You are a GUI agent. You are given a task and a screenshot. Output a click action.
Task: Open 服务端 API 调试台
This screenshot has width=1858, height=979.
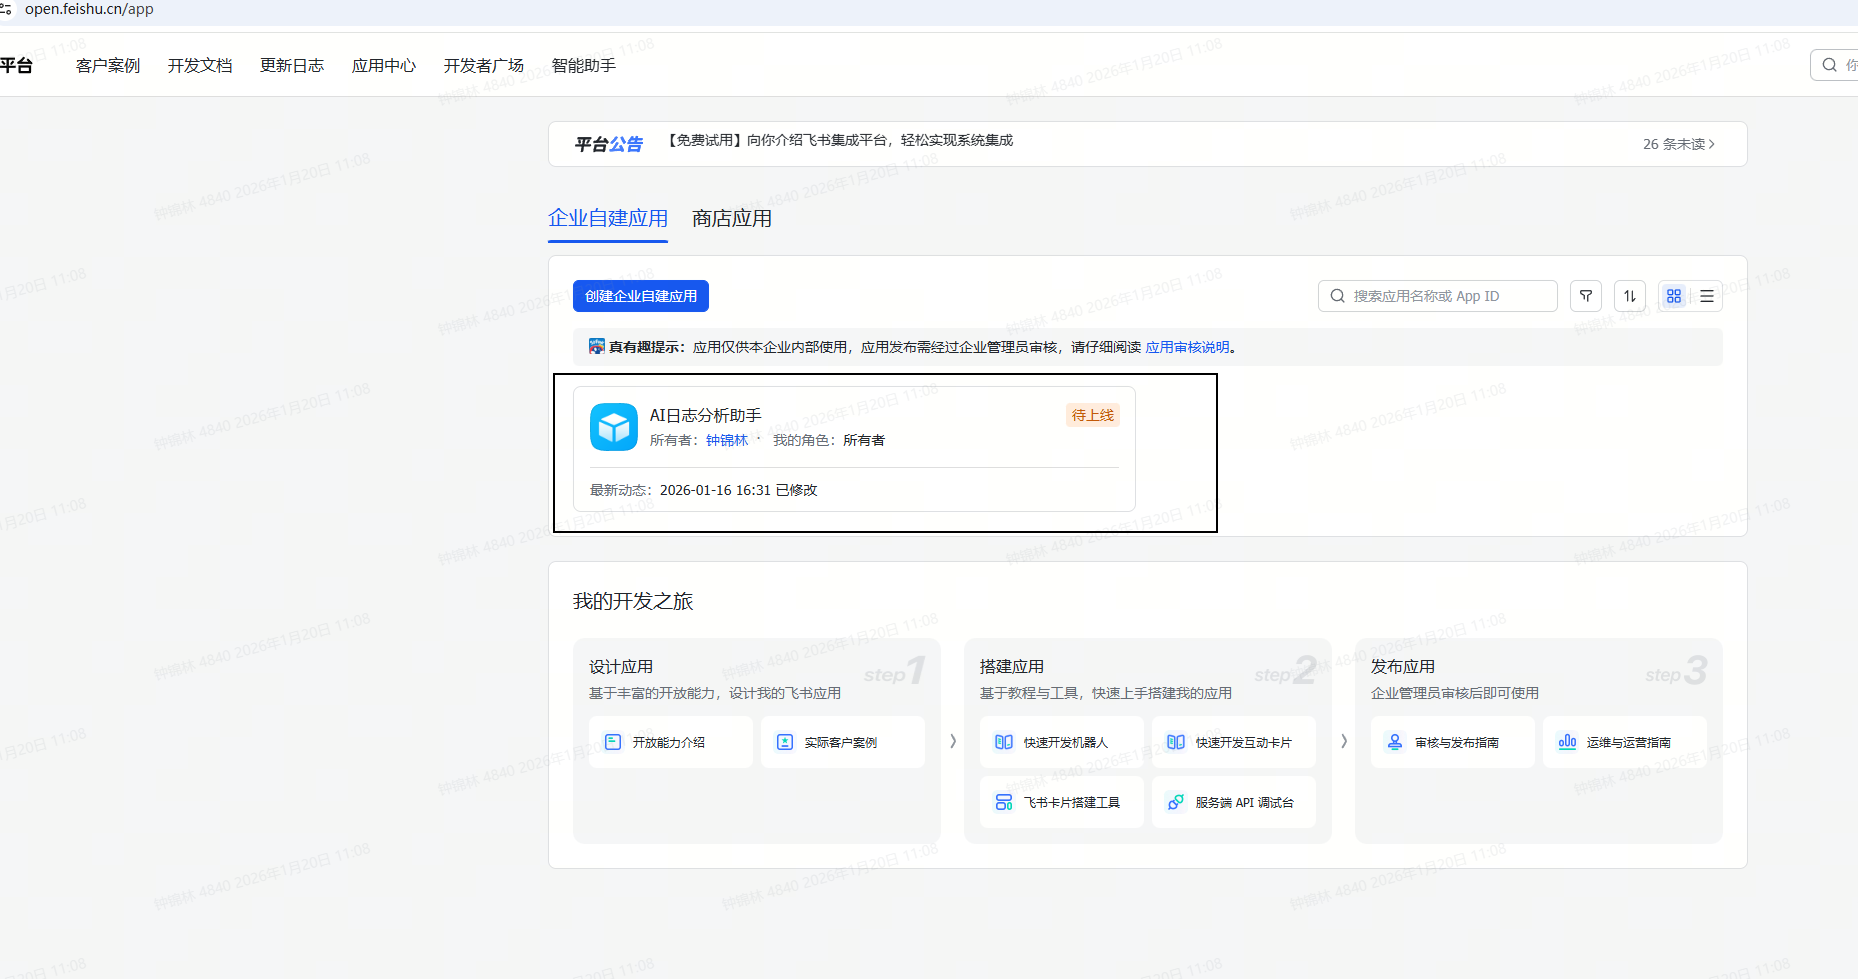click(x=1233, y=802)
